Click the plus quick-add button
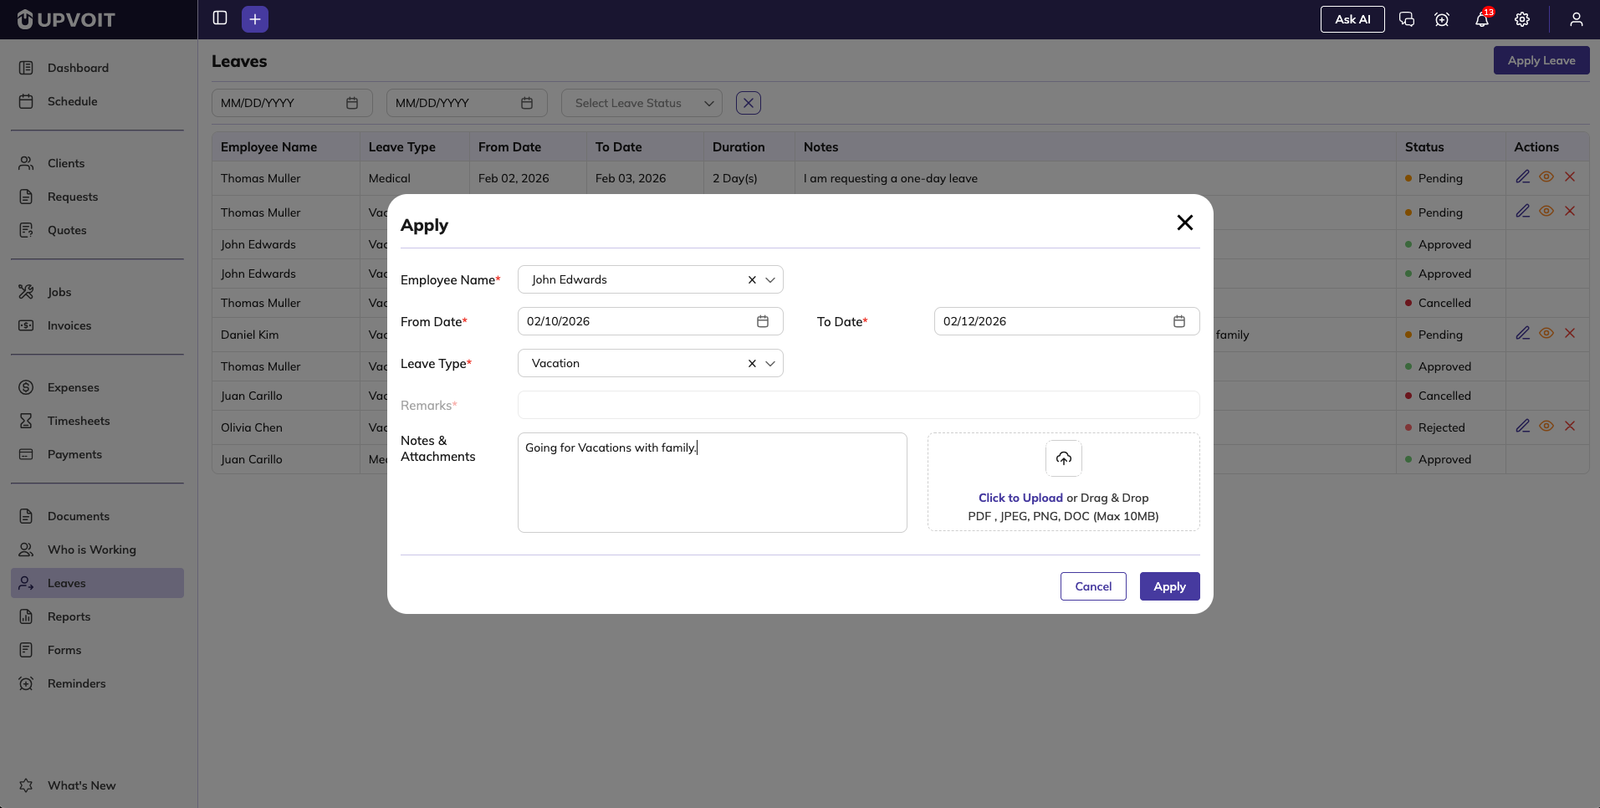The width and height of the screenshot is (1600, 808). 255,19
